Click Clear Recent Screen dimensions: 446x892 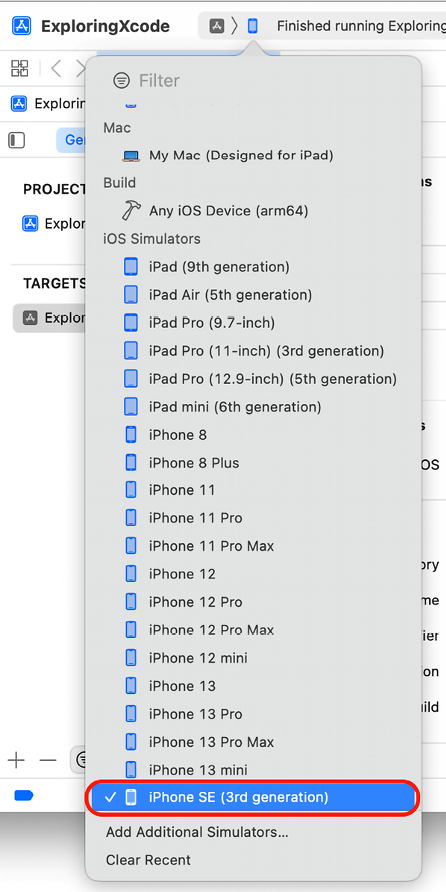148,860
